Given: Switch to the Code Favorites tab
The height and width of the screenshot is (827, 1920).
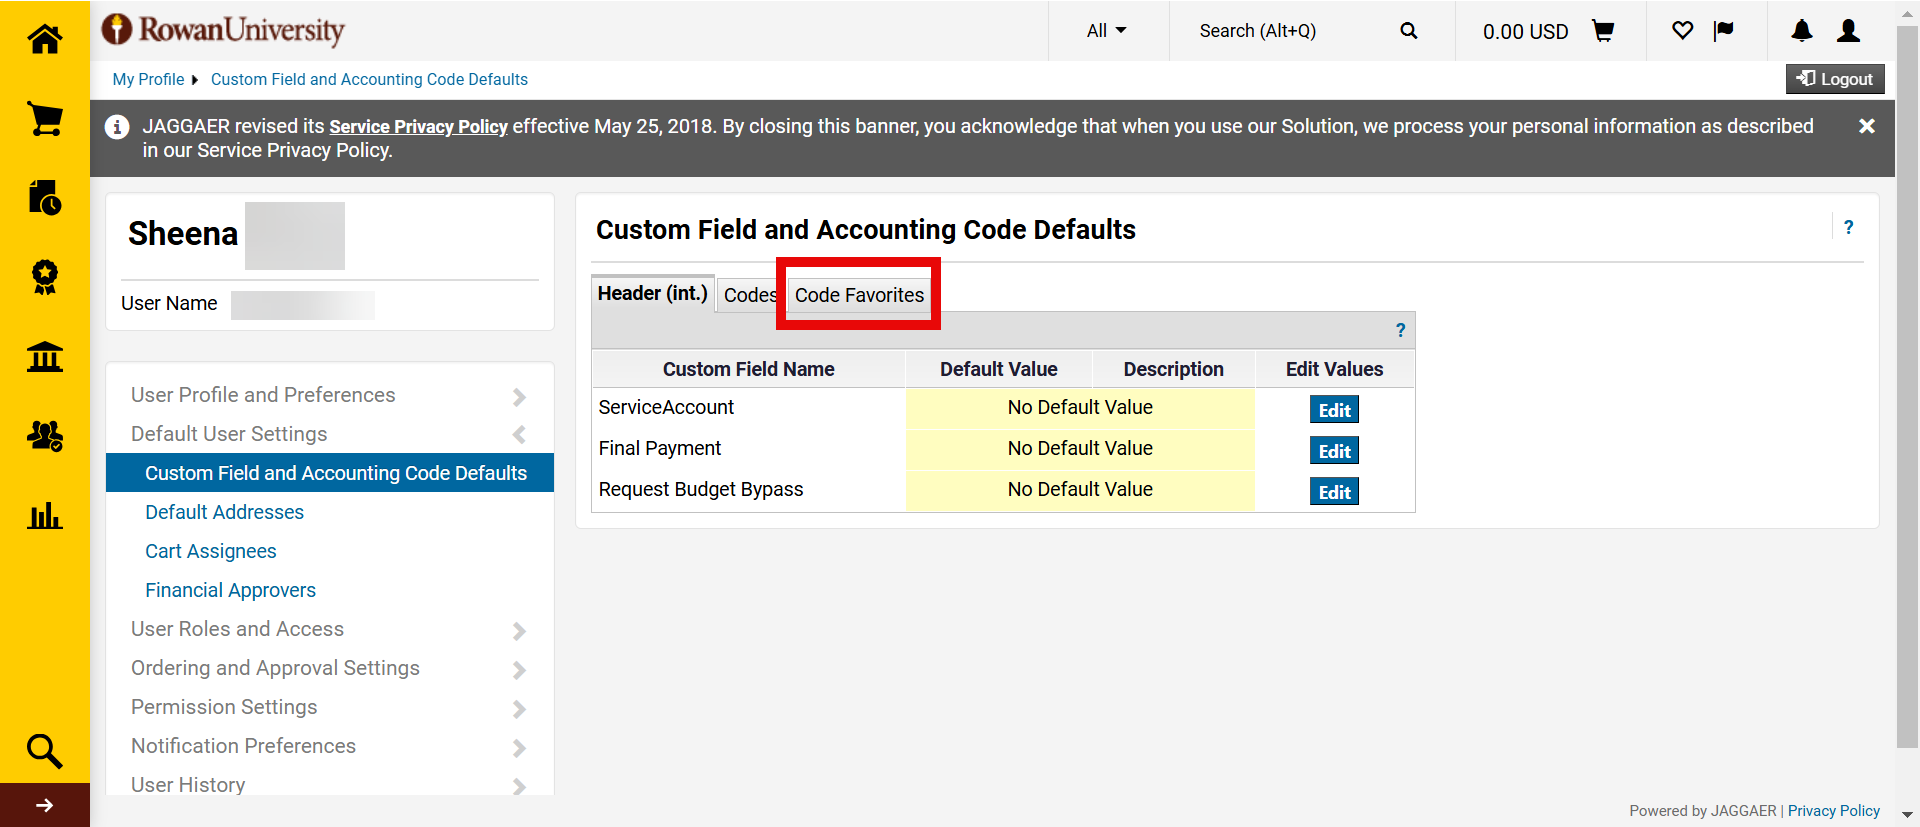Looking at the screenshot, I should point(859,295).
